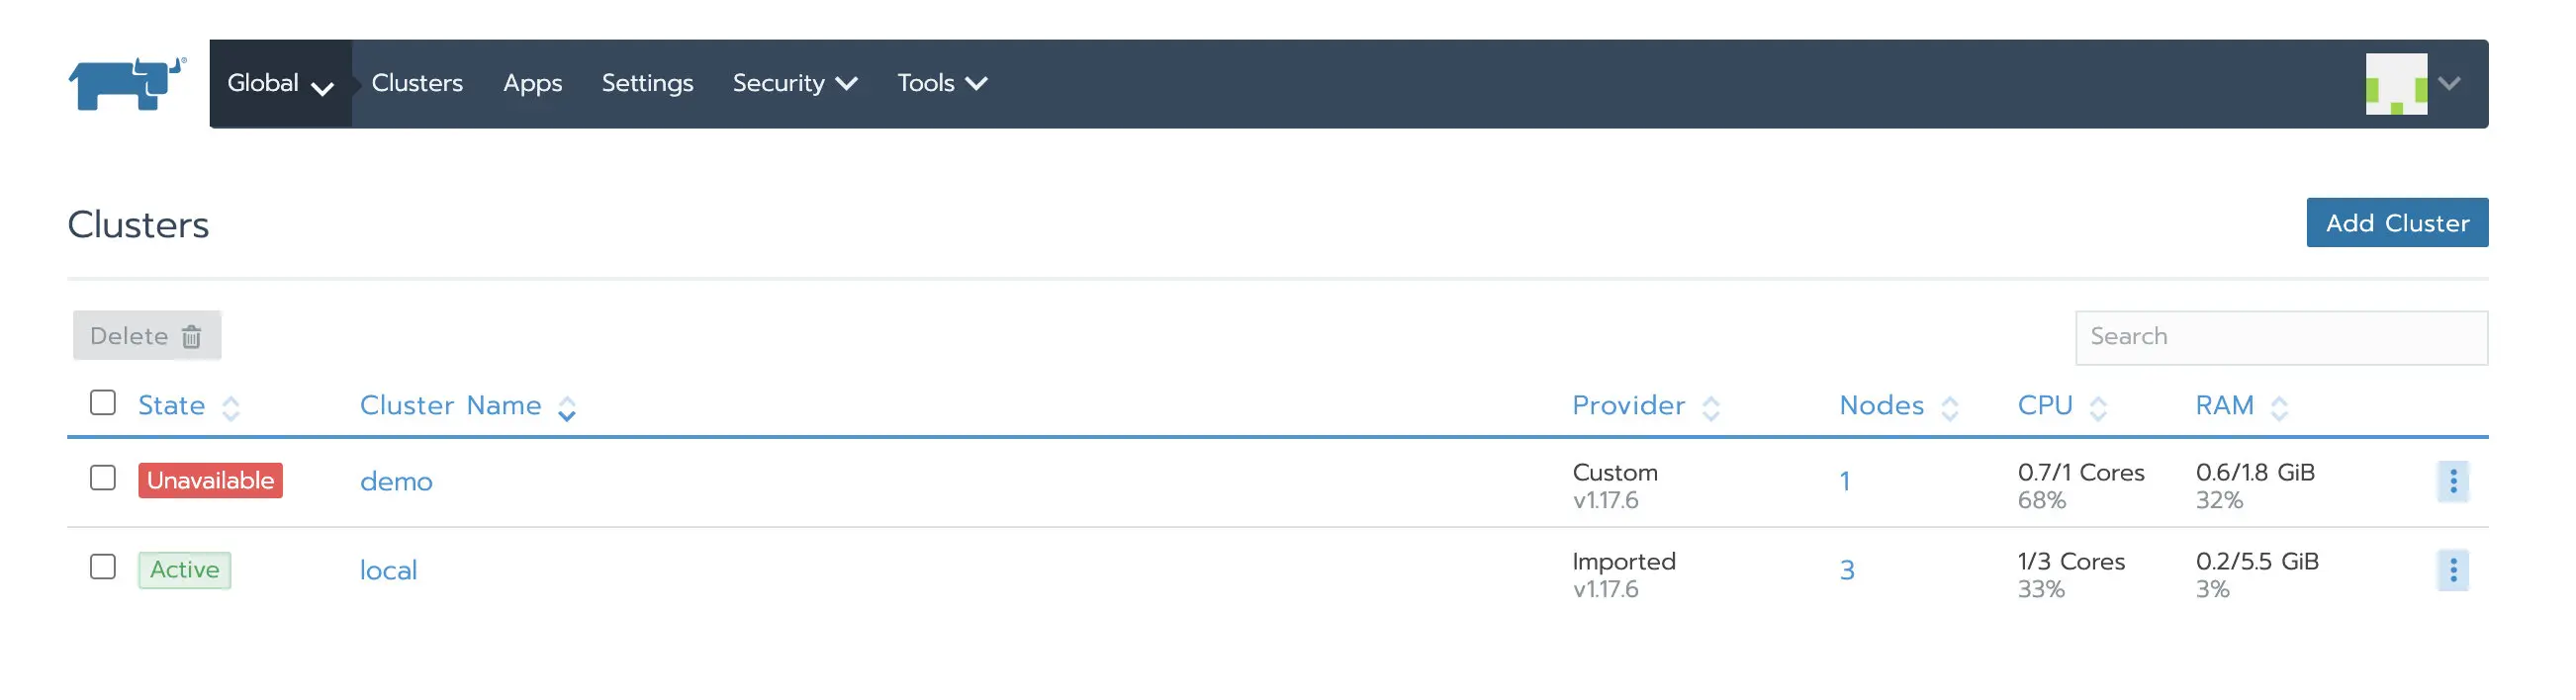This screenshot has height=700, width=2576.
Task: Open the Tools dropdown menu
Action: point(941,84)
